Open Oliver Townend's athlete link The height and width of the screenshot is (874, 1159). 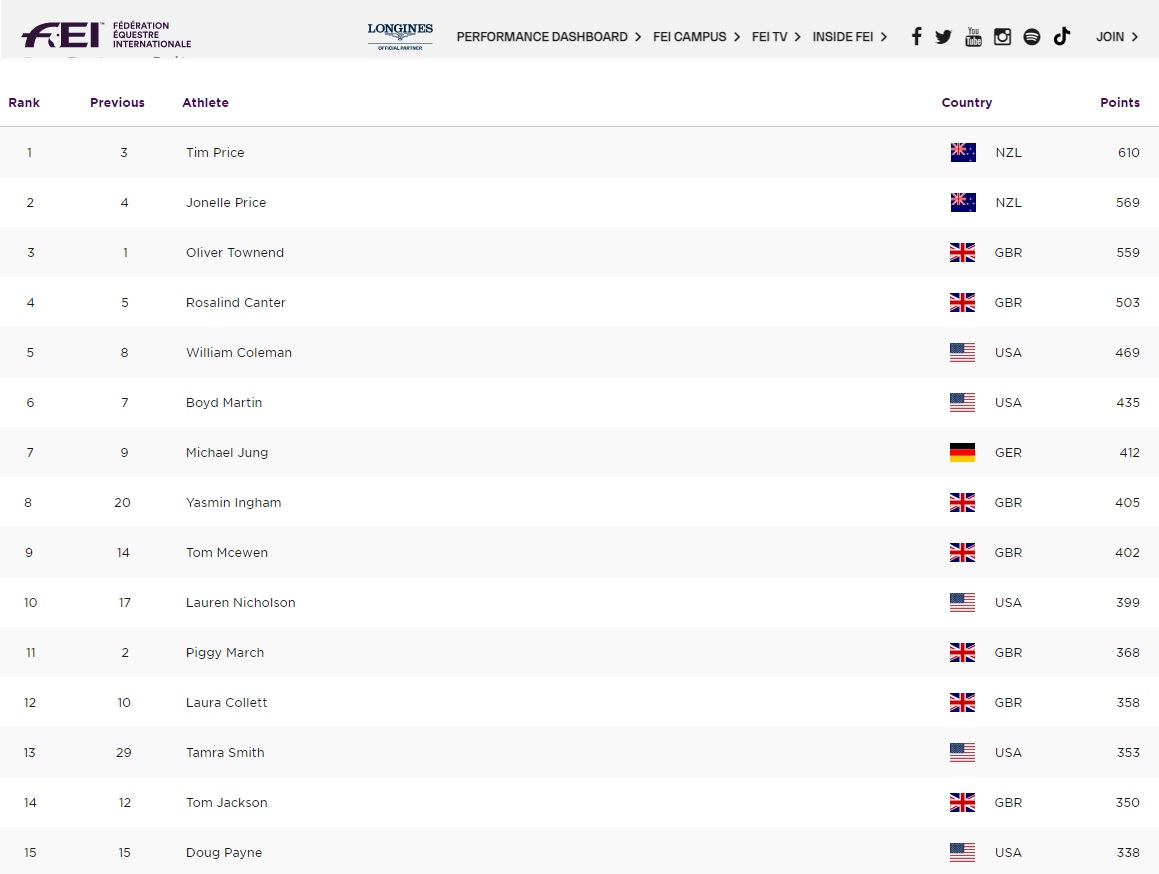(x=235, y=253)
